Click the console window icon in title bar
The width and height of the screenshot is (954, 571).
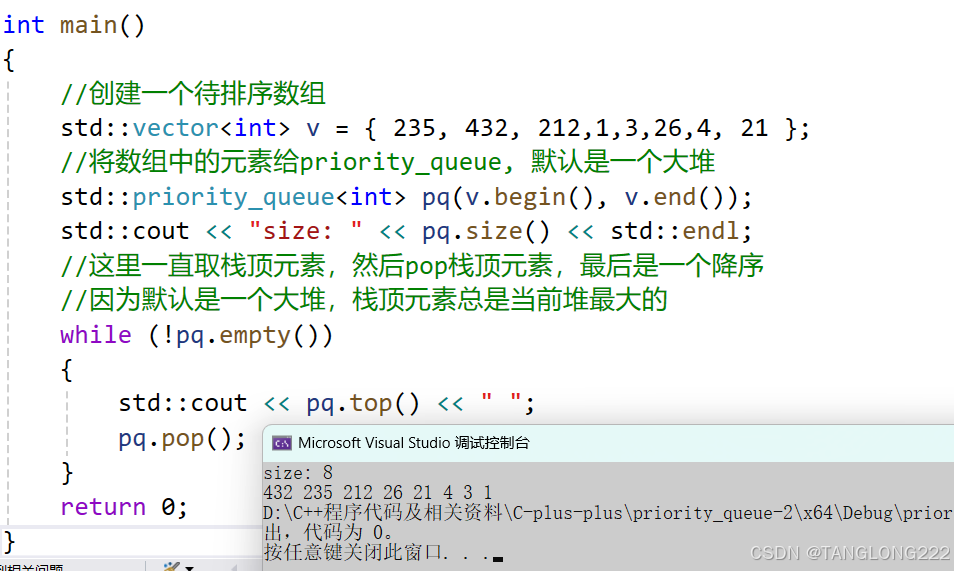(281, 443)
